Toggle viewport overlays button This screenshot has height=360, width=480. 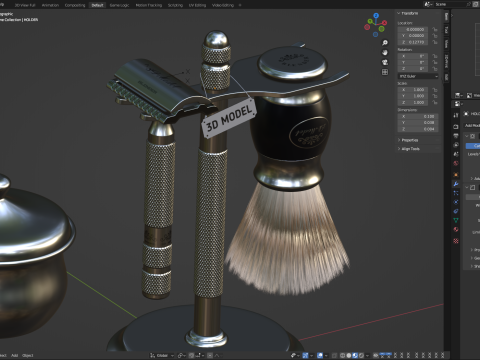pyautogui.click(x=320, y=355)
